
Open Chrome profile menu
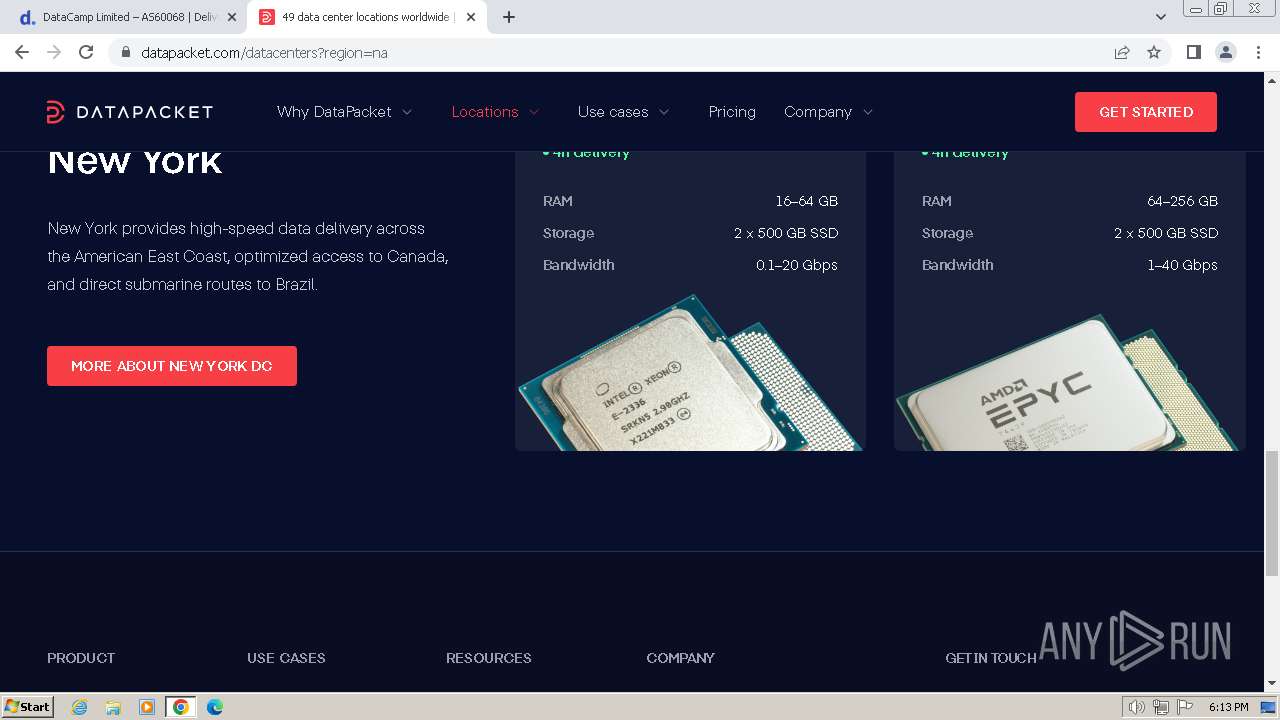point(1225,52)
